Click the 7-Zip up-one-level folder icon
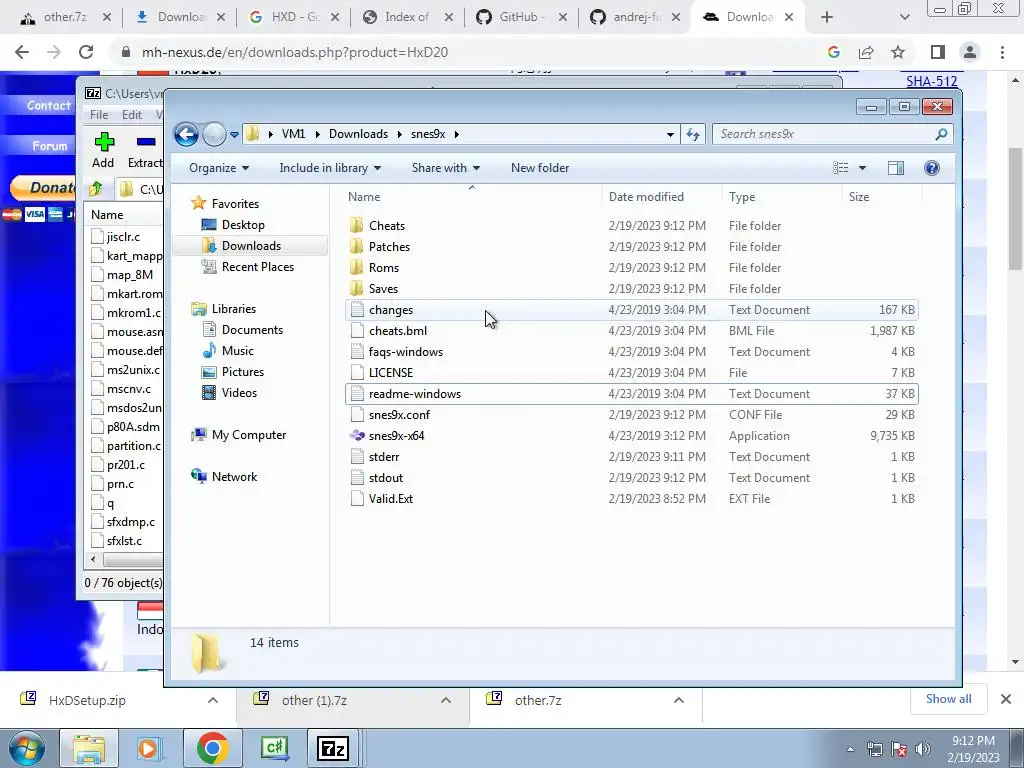Screen dimensions: 1024x768 [96, 189]
